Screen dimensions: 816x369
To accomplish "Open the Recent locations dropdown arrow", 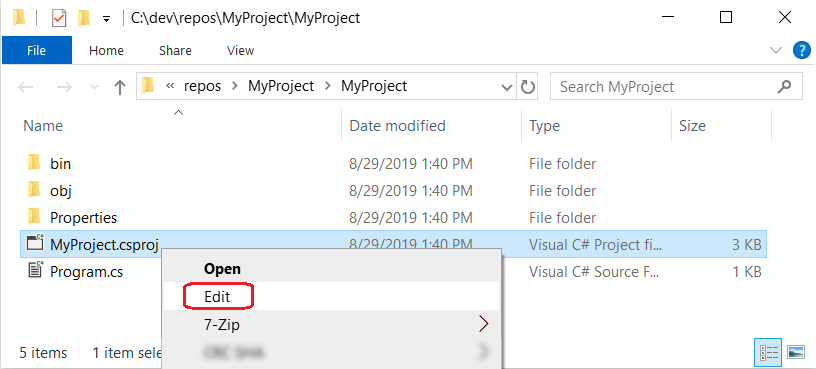I will 94,87.
